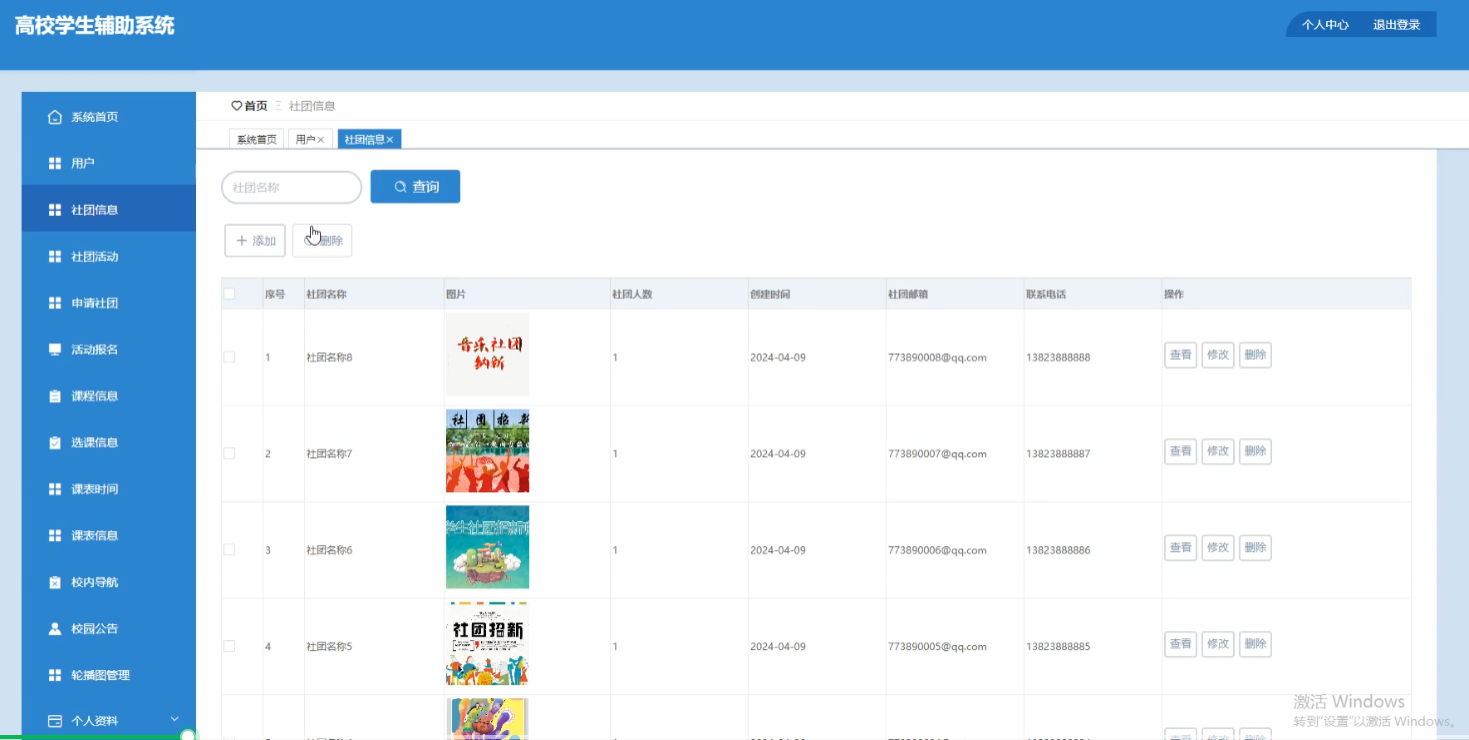This screenshot has width=1469, height=740.
Task: Close the 用户 tab with its X
Action: (x=321, y=140)
